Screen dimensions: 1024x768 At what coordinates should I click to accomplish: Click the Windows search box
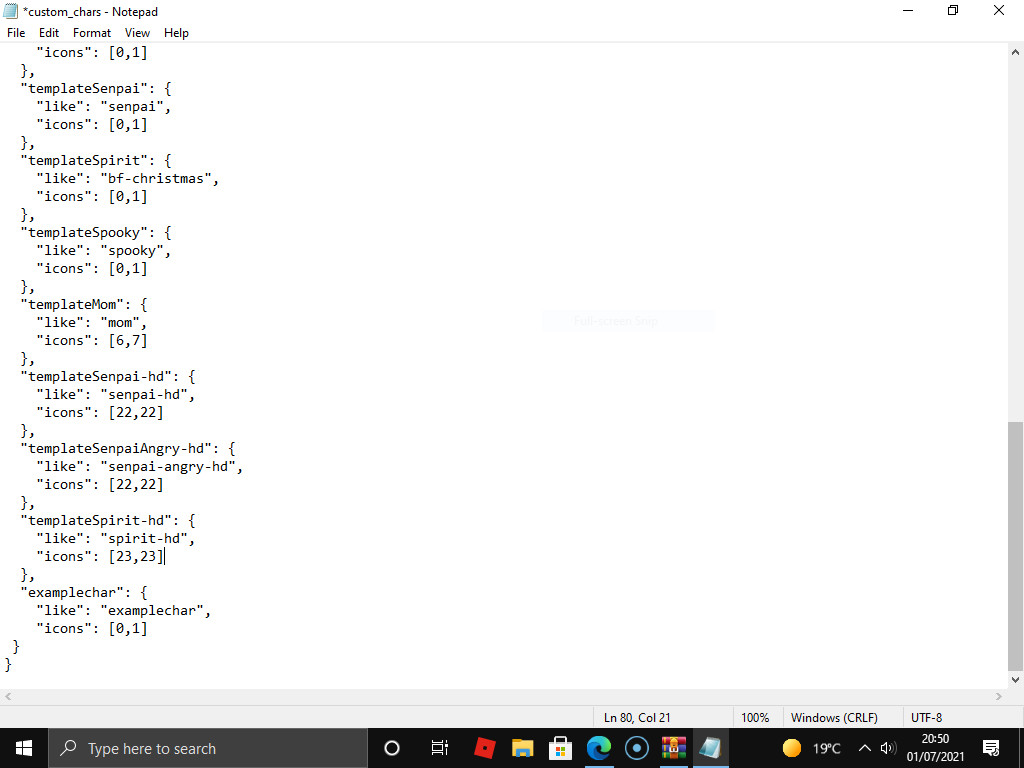click(x=200, y=748)
